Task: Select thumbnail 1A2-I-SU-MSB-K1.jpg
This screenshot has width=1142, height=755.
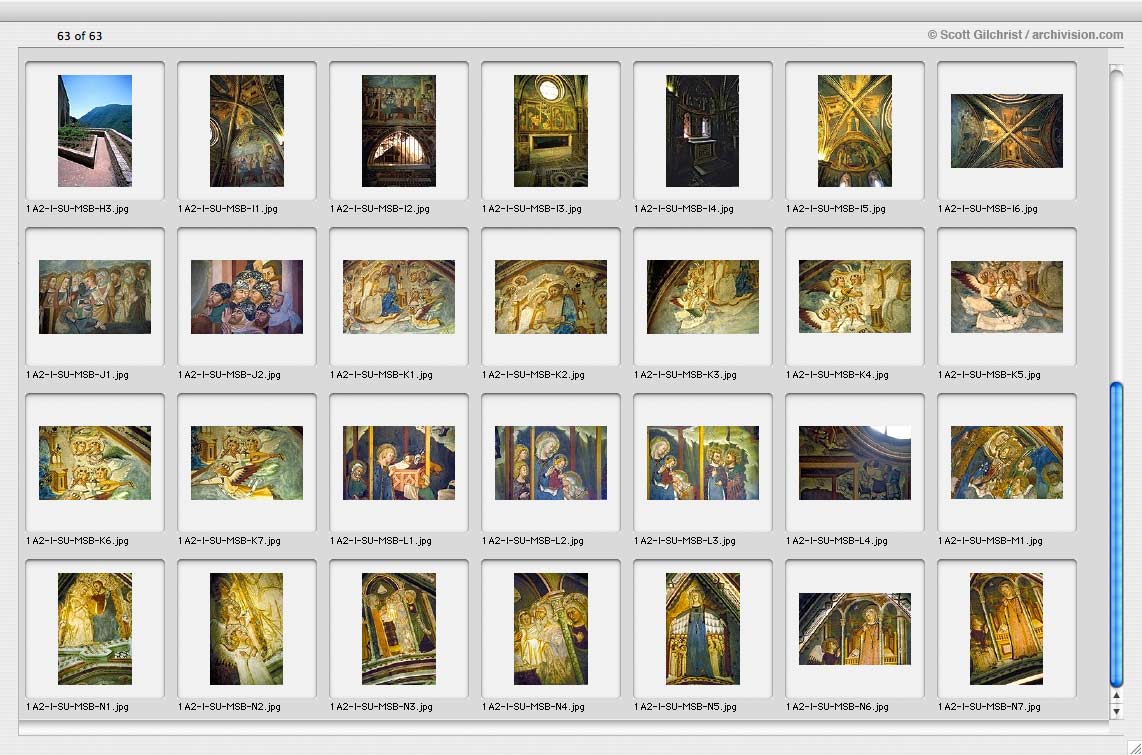Action: pyautogui.click(x=398, y=296)
